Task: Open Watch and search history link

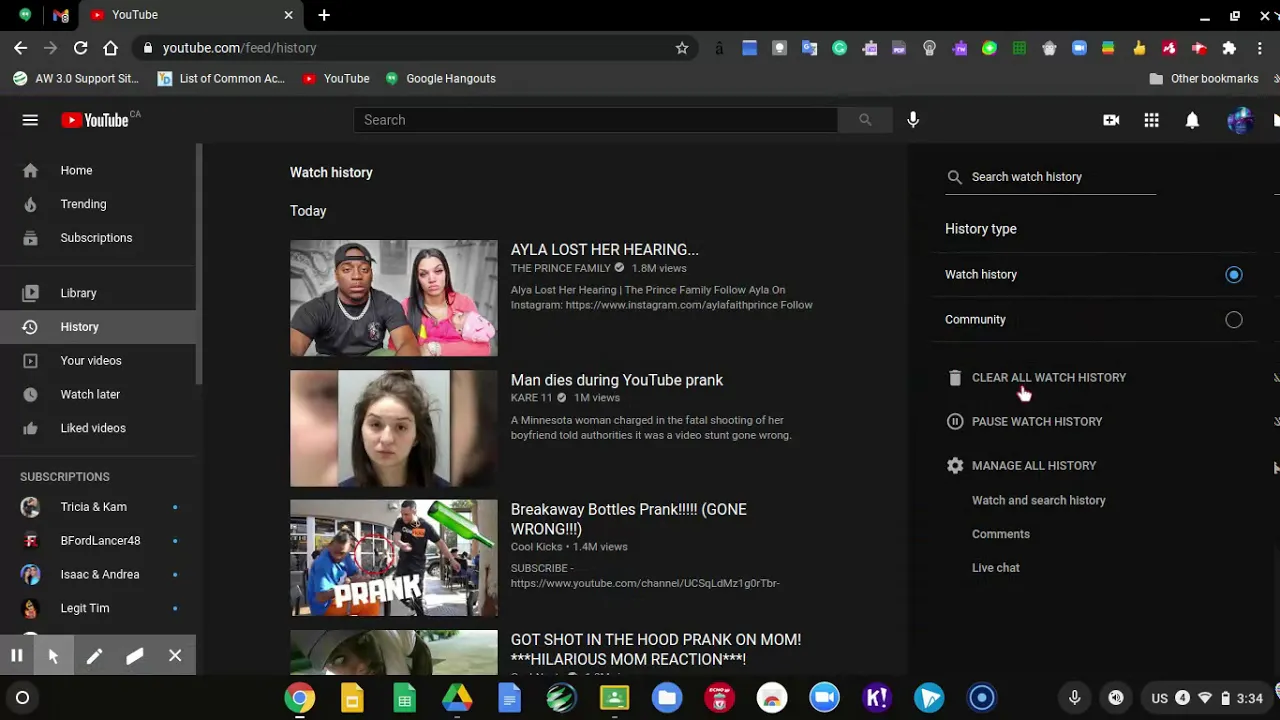Action: pos(1038,500)
